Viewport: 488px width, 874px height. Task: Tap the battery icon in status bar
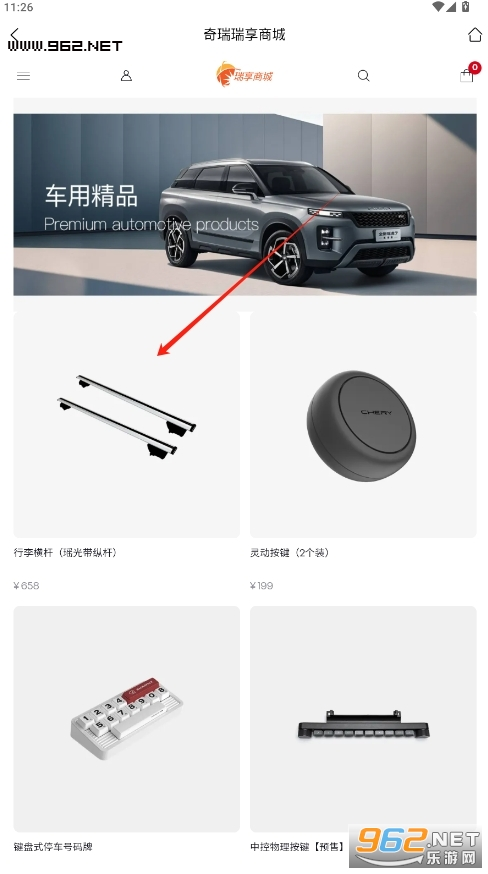[x=466, y=7]
